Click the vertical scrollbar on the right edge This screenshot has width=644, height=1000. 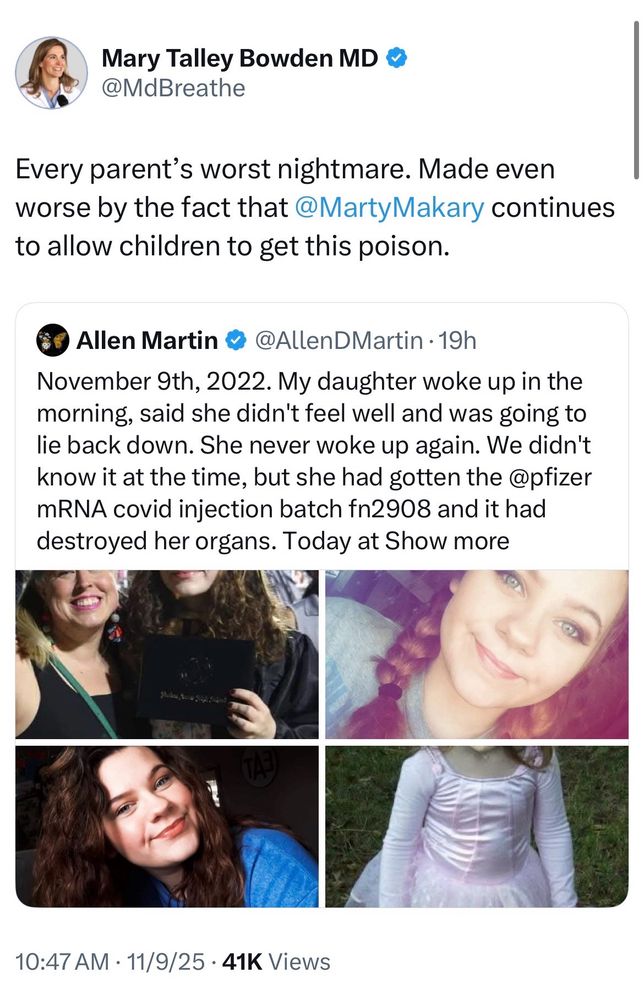pyautogui.click(x=637, y=90)
